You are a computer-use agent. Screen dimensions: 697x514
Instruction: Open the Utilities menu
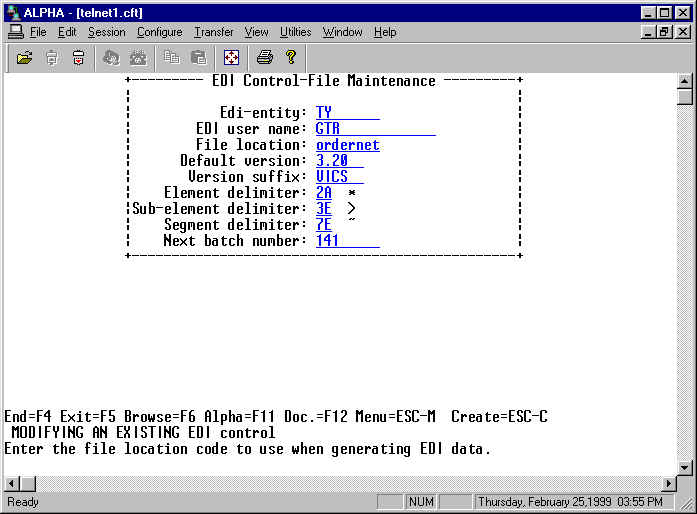pos(295,32)
